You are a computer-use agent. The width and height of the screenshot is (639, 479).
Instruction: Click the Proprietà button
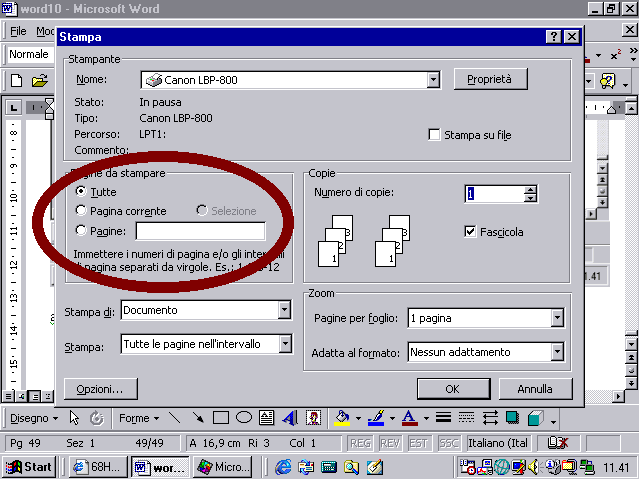click(490, 79)
